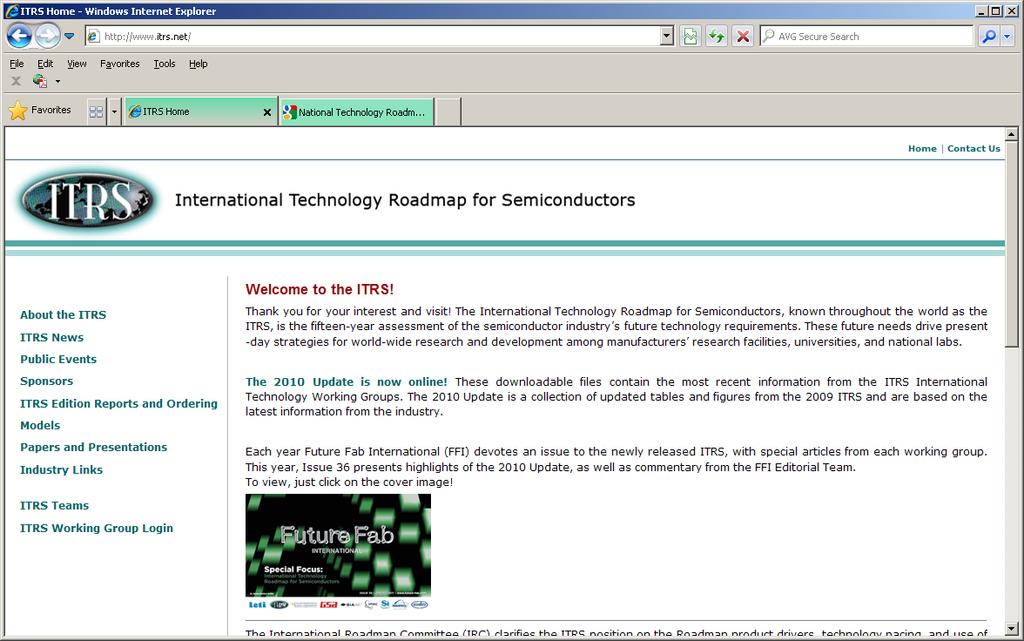Close the ITRS Home tab
The width and height of the screenshot is (1024, 641).
tap(267, 112)
